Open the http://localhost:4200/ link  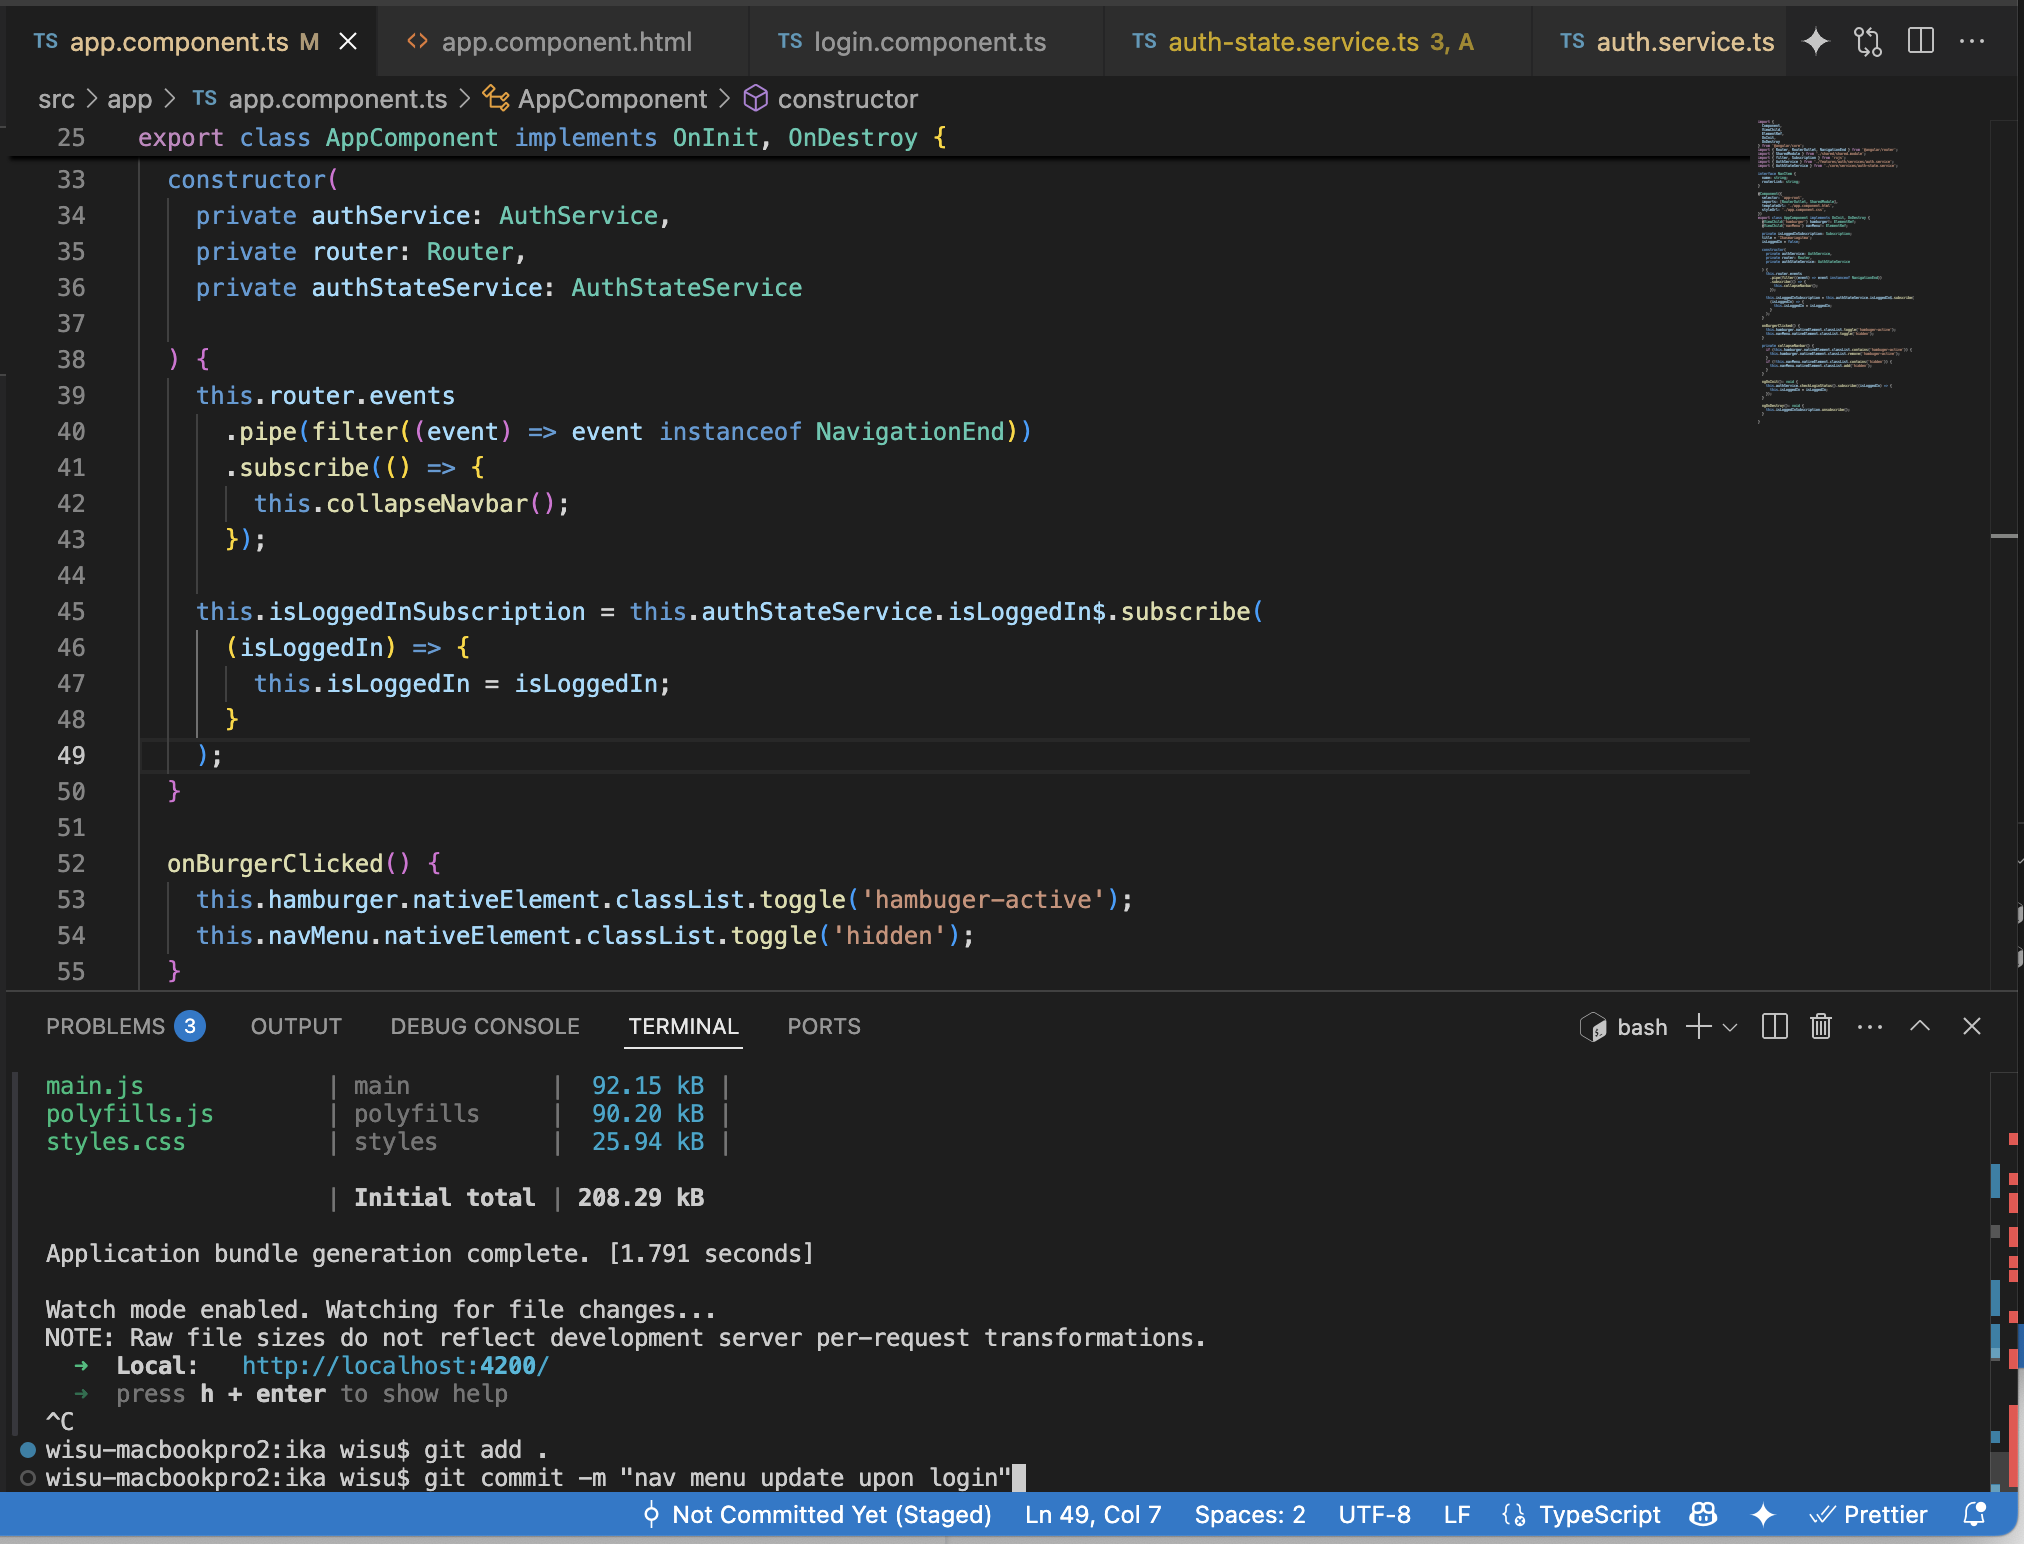point(395,1365)
